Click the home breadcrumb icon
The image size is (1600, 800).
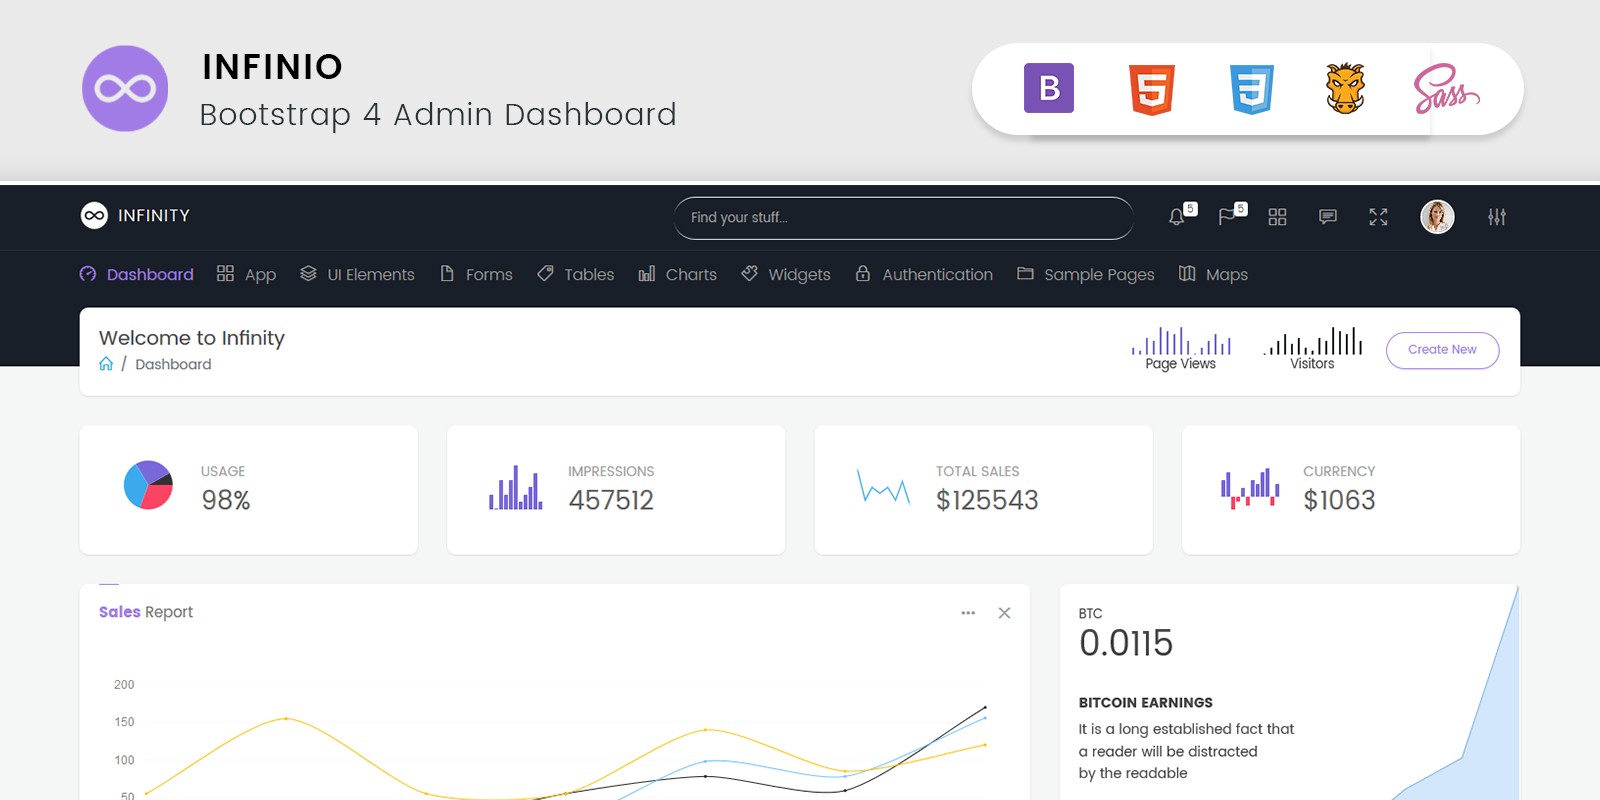[x=106, y=364]
